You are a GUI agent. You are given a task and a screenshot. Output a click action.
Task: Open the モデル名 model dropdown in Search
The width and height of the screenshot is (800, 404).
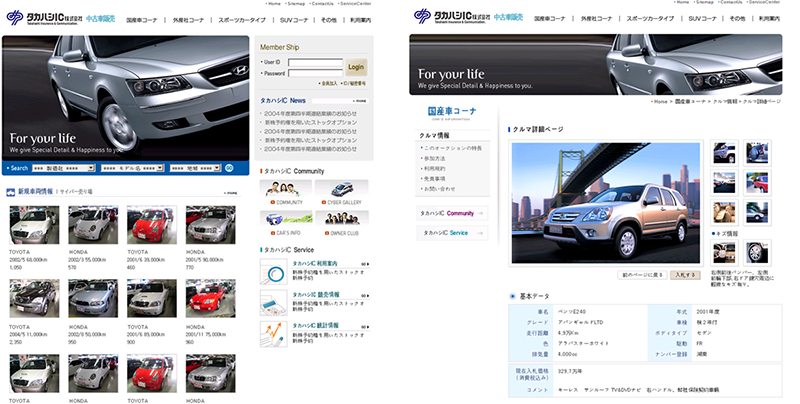tap(133, 168)
